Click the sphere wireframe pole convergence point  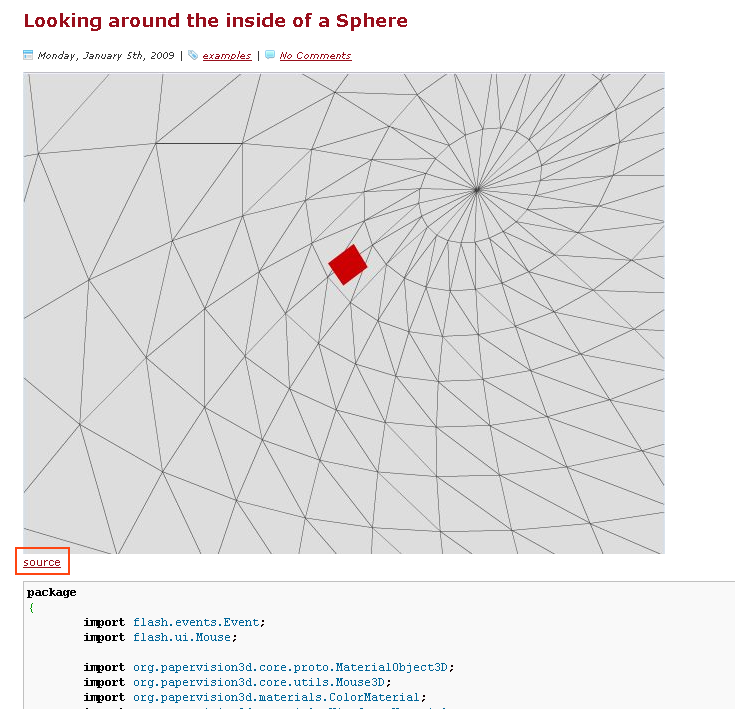coord(477,189)
